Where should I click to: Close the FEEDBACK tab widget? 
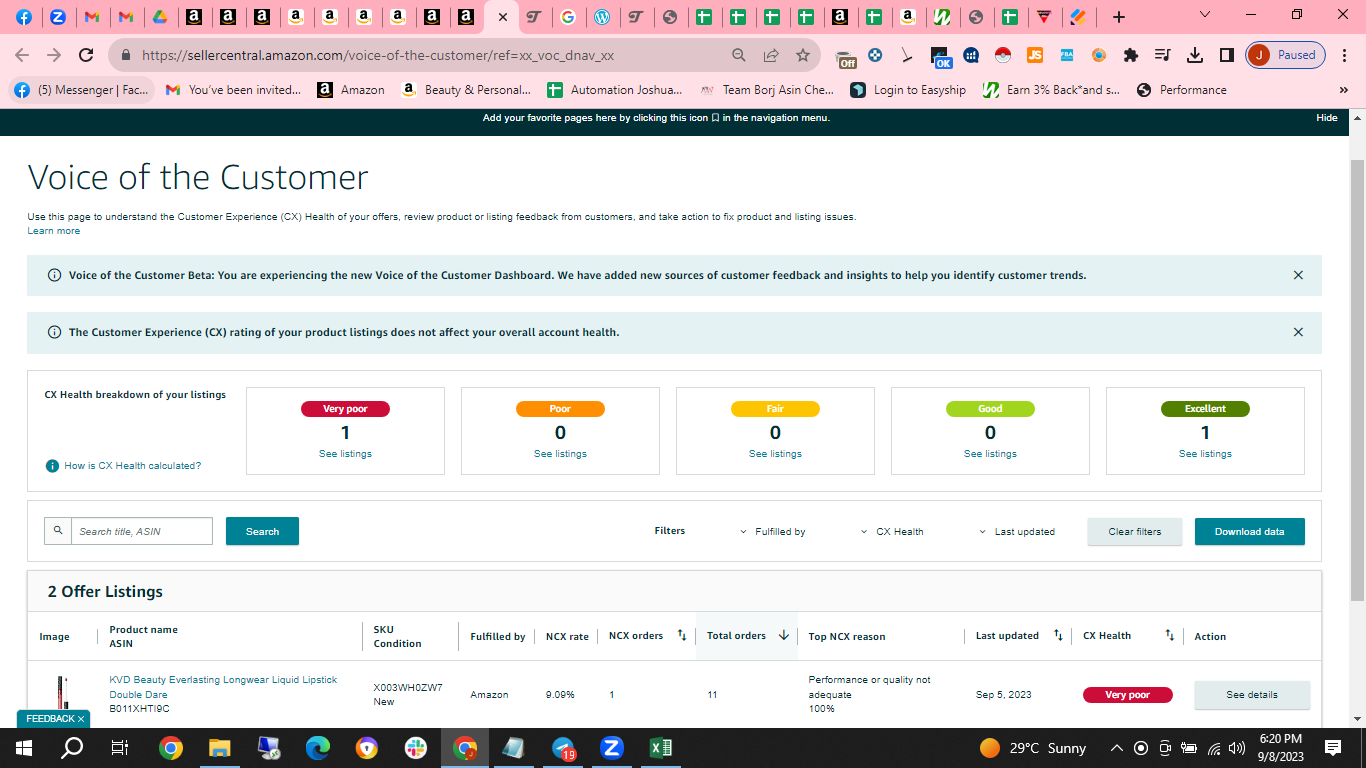pyautogui.click(x=81, y=719)
